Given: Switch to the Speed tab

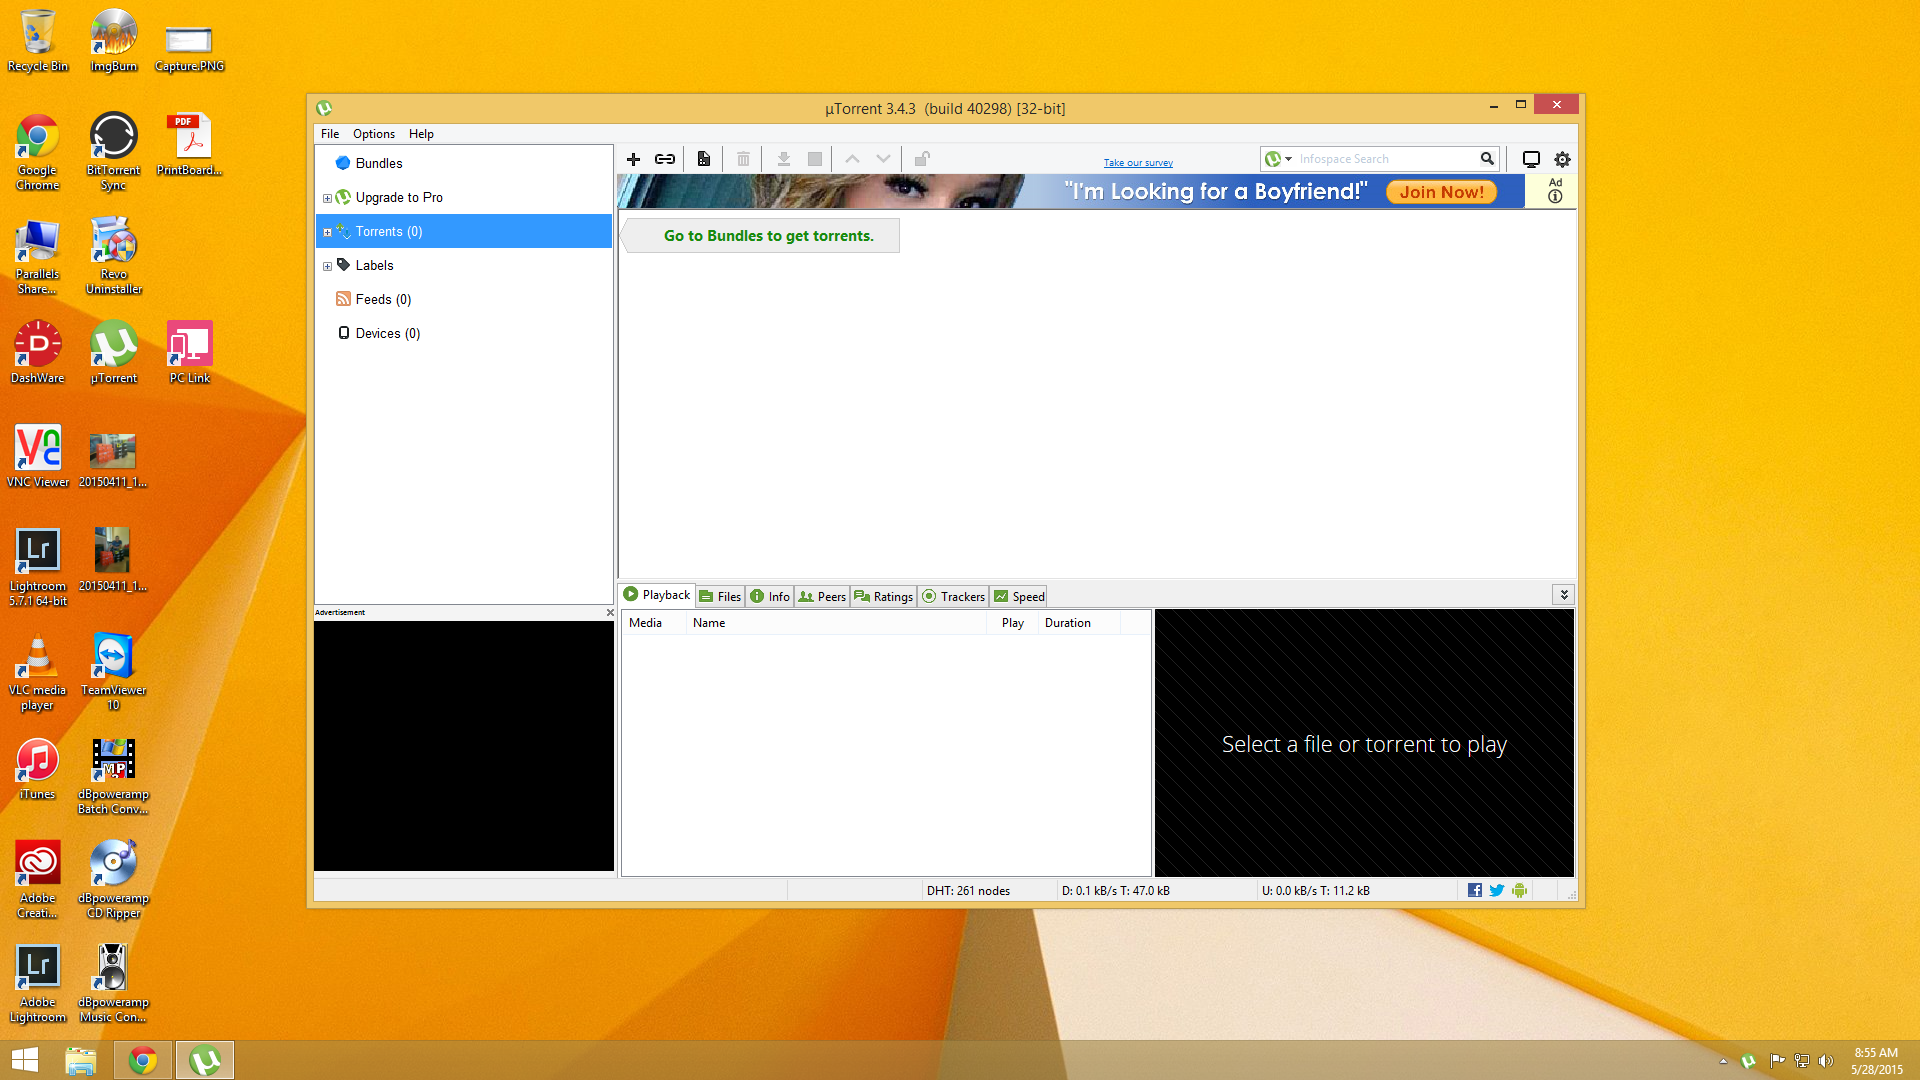Looking at the screenshot, I should click(1019, 597).
